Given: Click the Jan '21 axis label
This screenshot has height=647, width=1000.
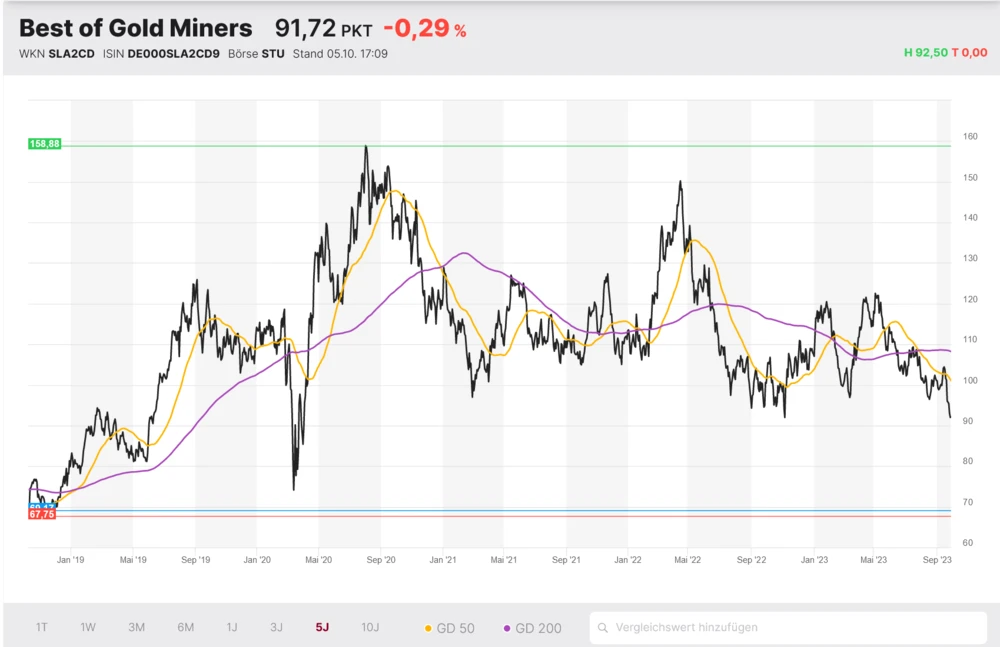Looking at the screenshot, I should 443,560.
